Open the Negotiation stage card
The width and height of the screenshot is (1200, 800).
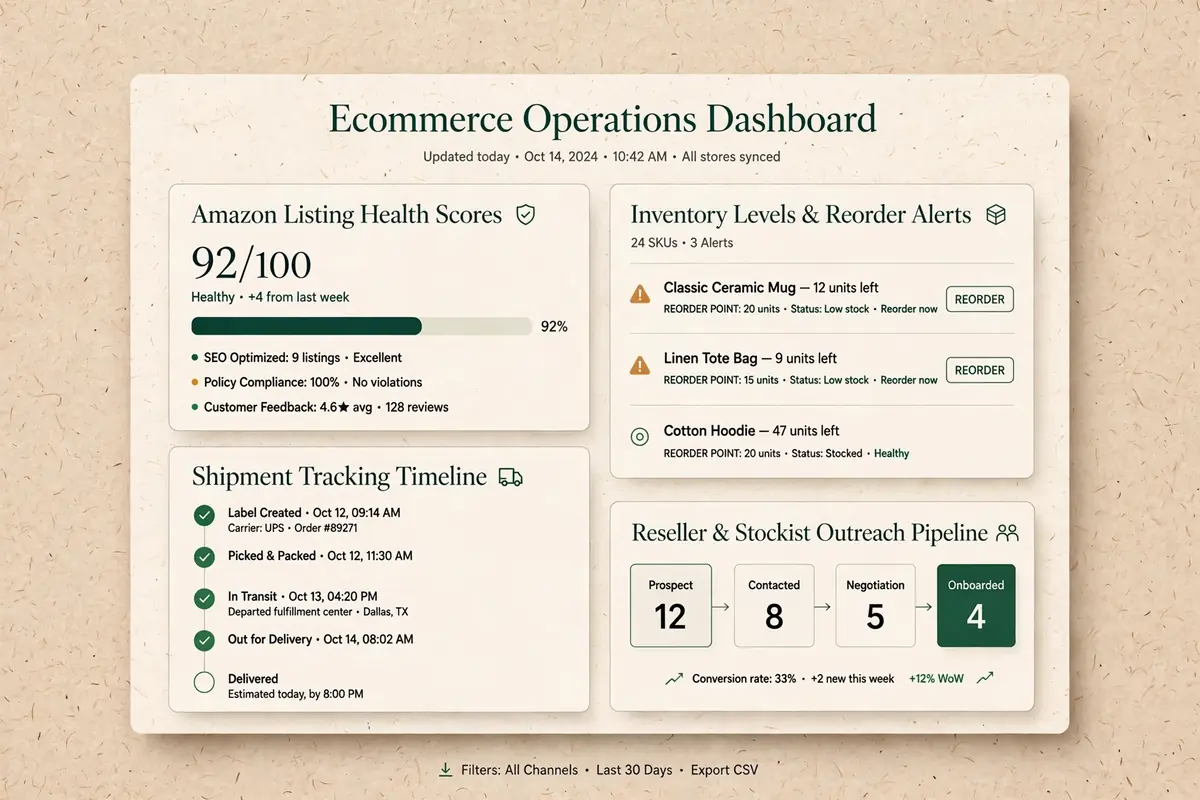click(875, 605)
